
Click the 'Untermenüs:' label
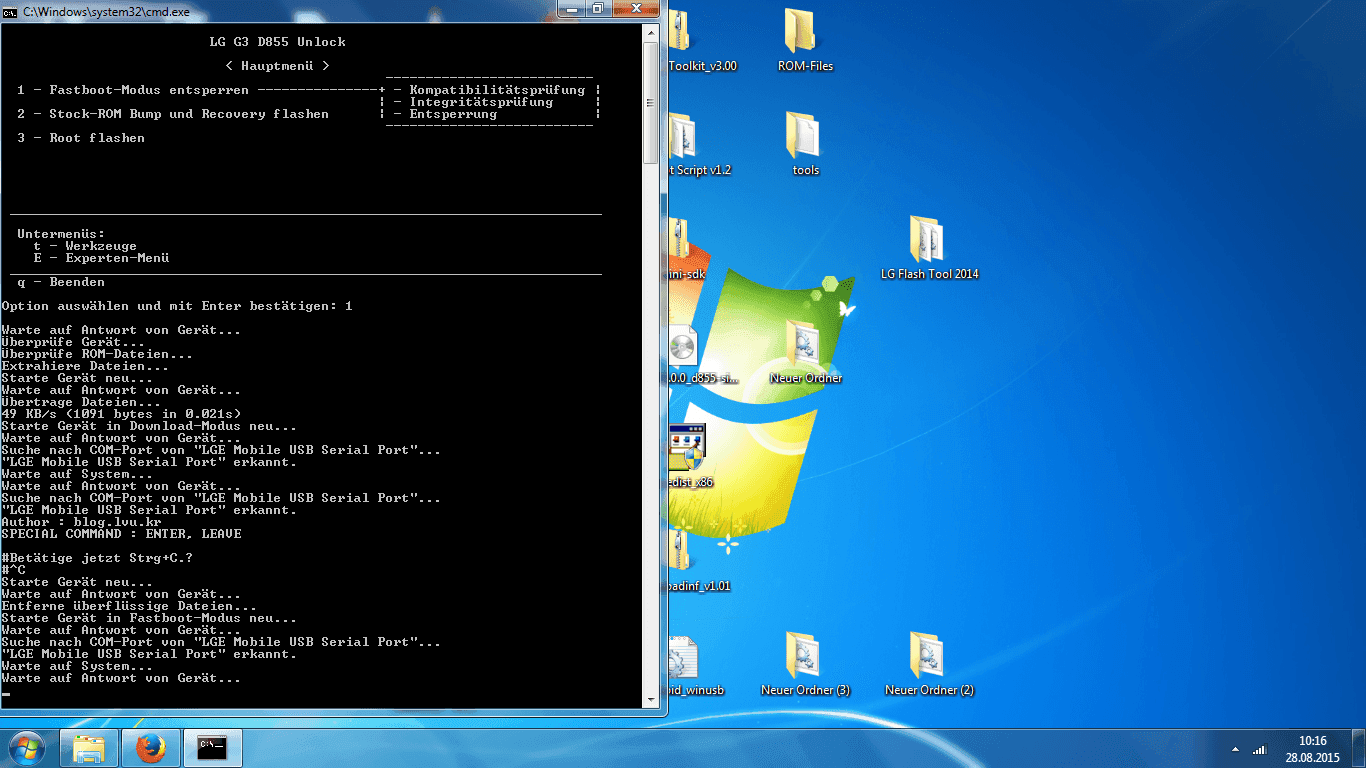click(x=61, y=234)
